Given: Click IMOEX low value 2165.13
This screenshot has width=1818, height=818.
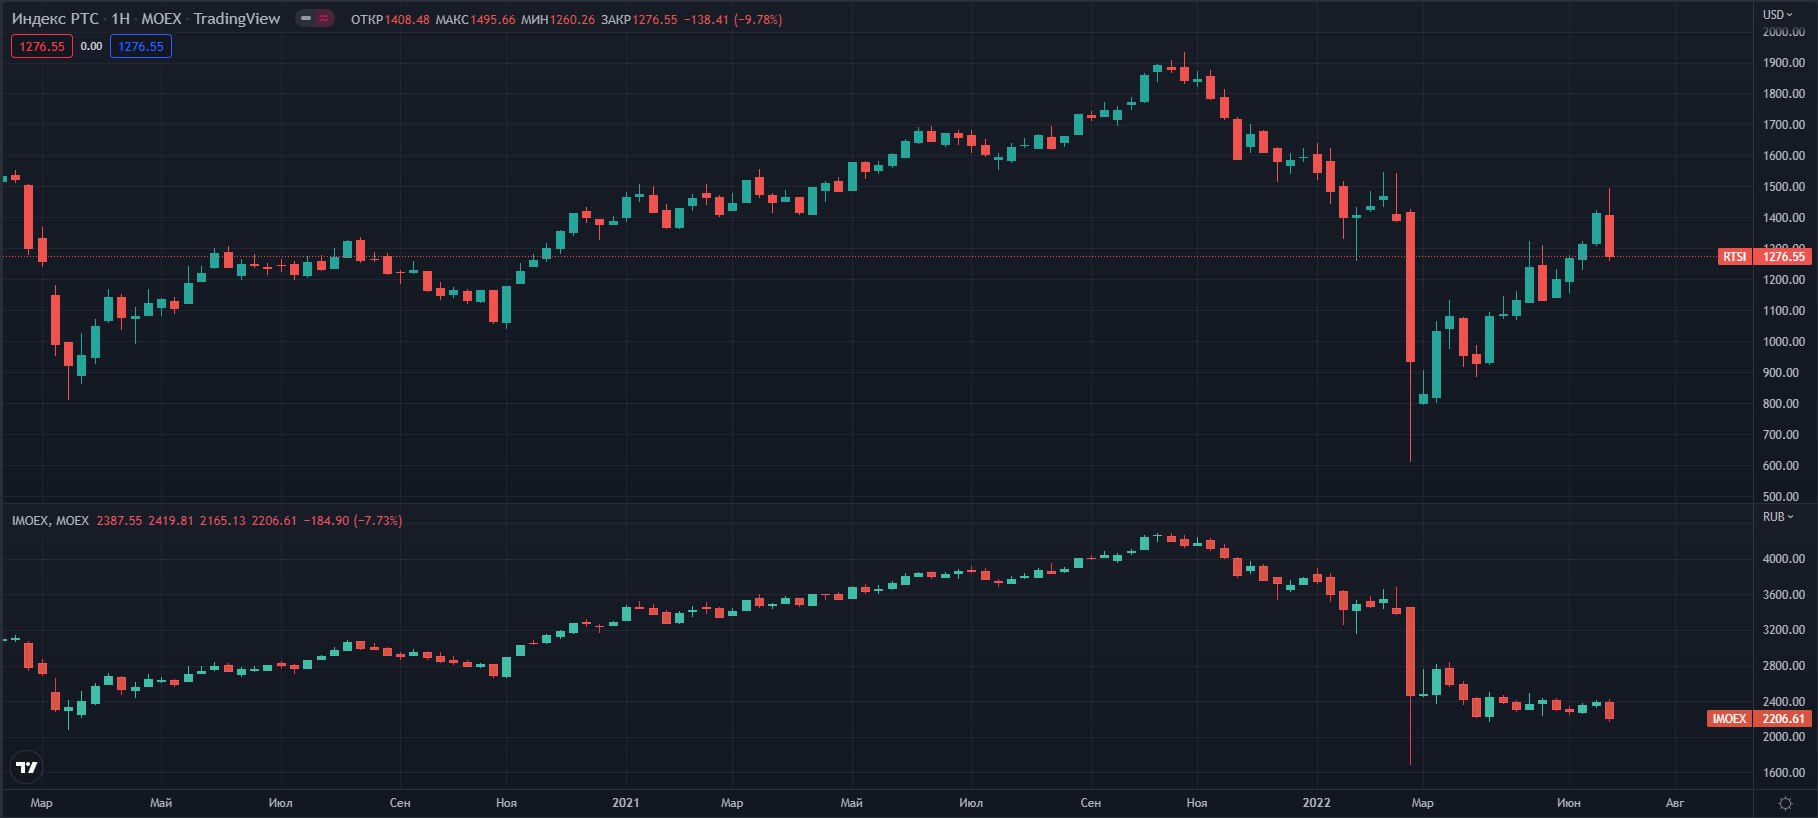Looking at the screenshot, I should tap(222, 521).
